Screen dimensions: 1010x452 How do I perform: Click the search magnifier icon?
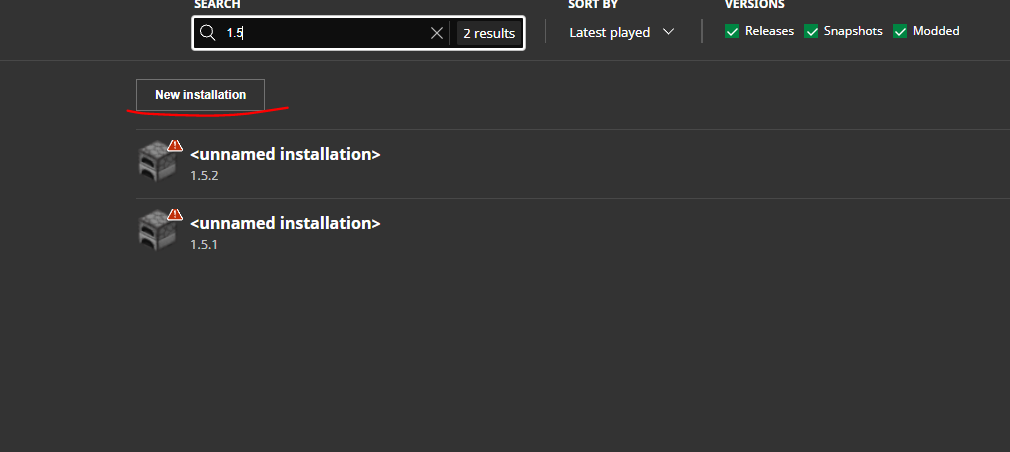[208, 33]
